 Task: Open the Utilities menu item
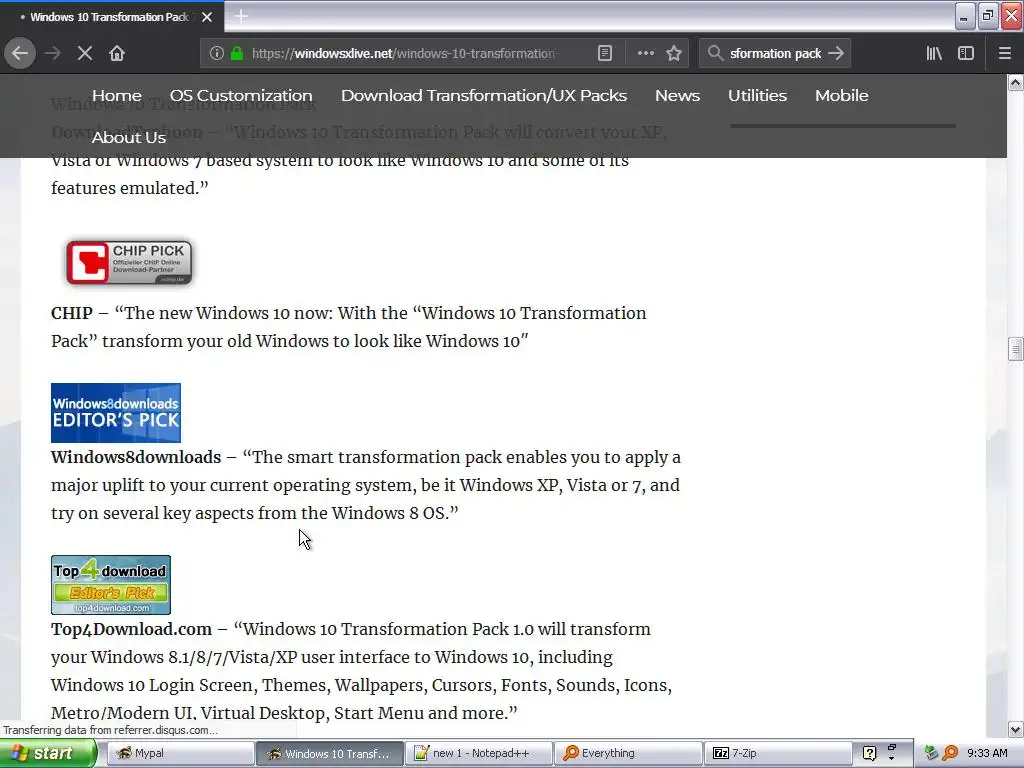[x=758, y=95]
